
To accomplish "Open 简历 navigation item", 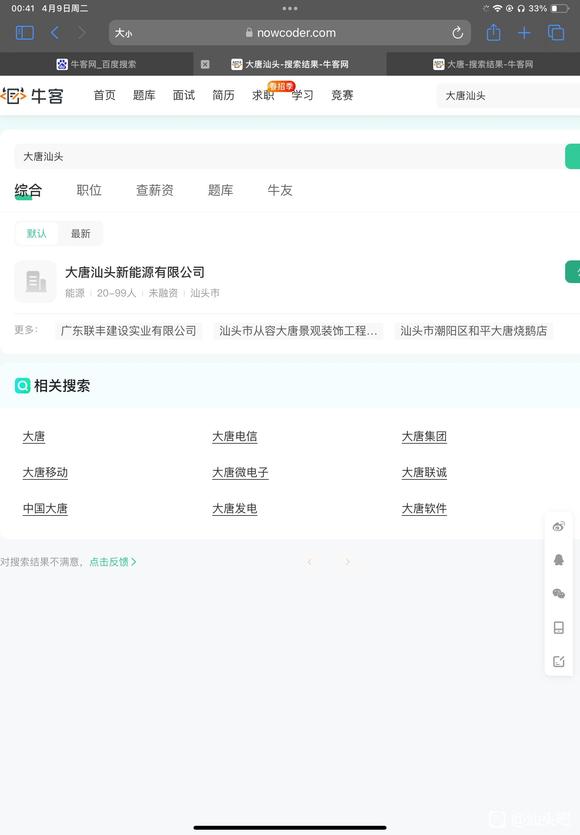I will tap(223, 95).
